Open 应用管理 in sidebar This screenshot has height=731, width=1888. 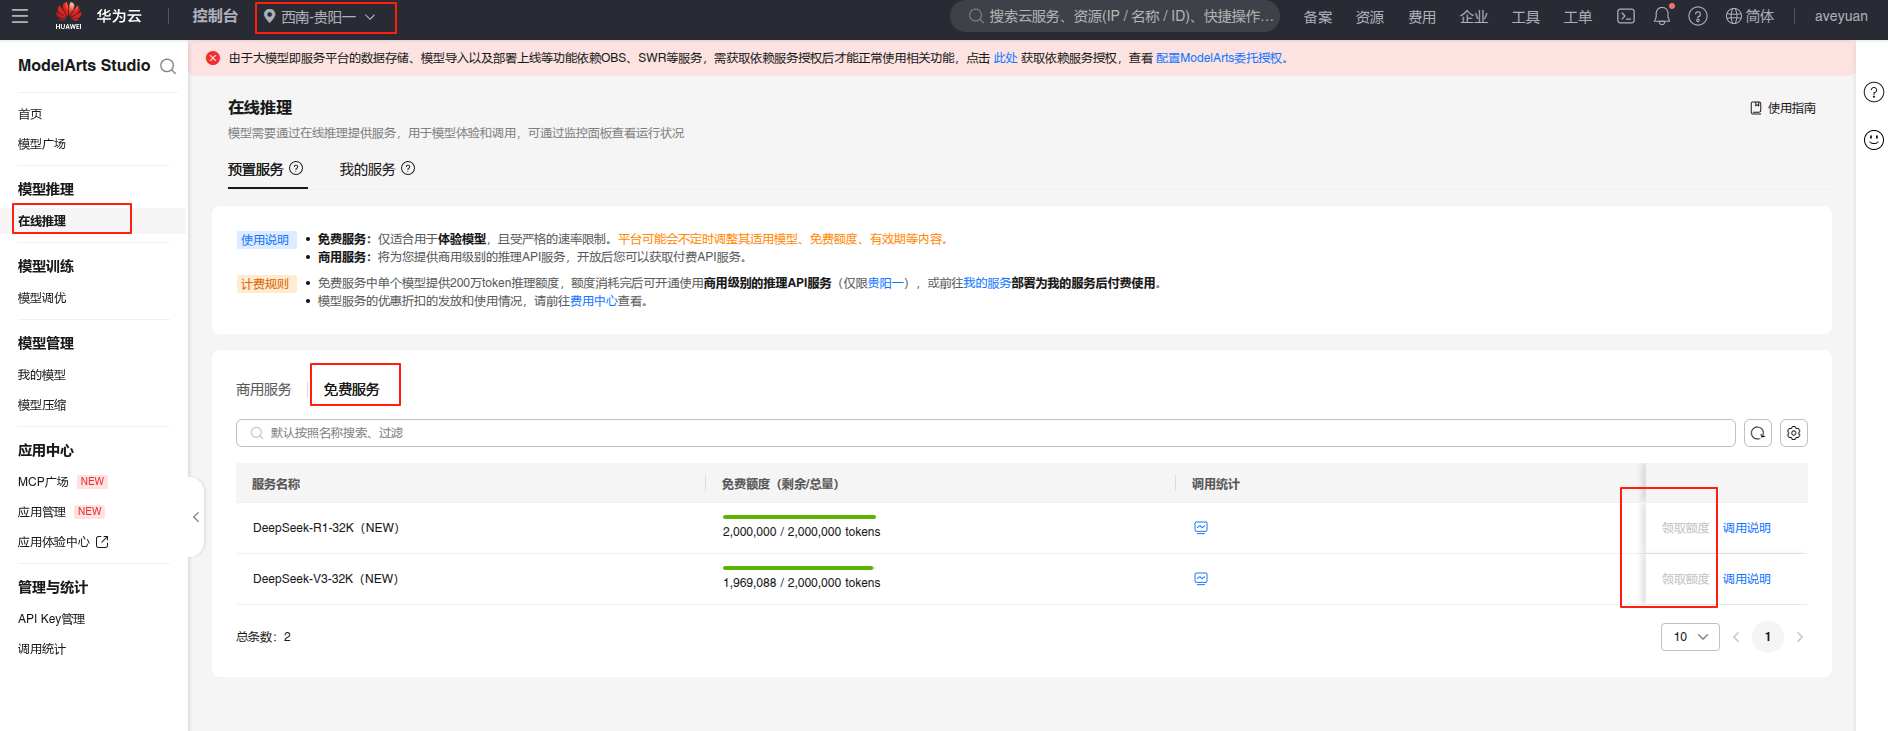coord(42,512)
